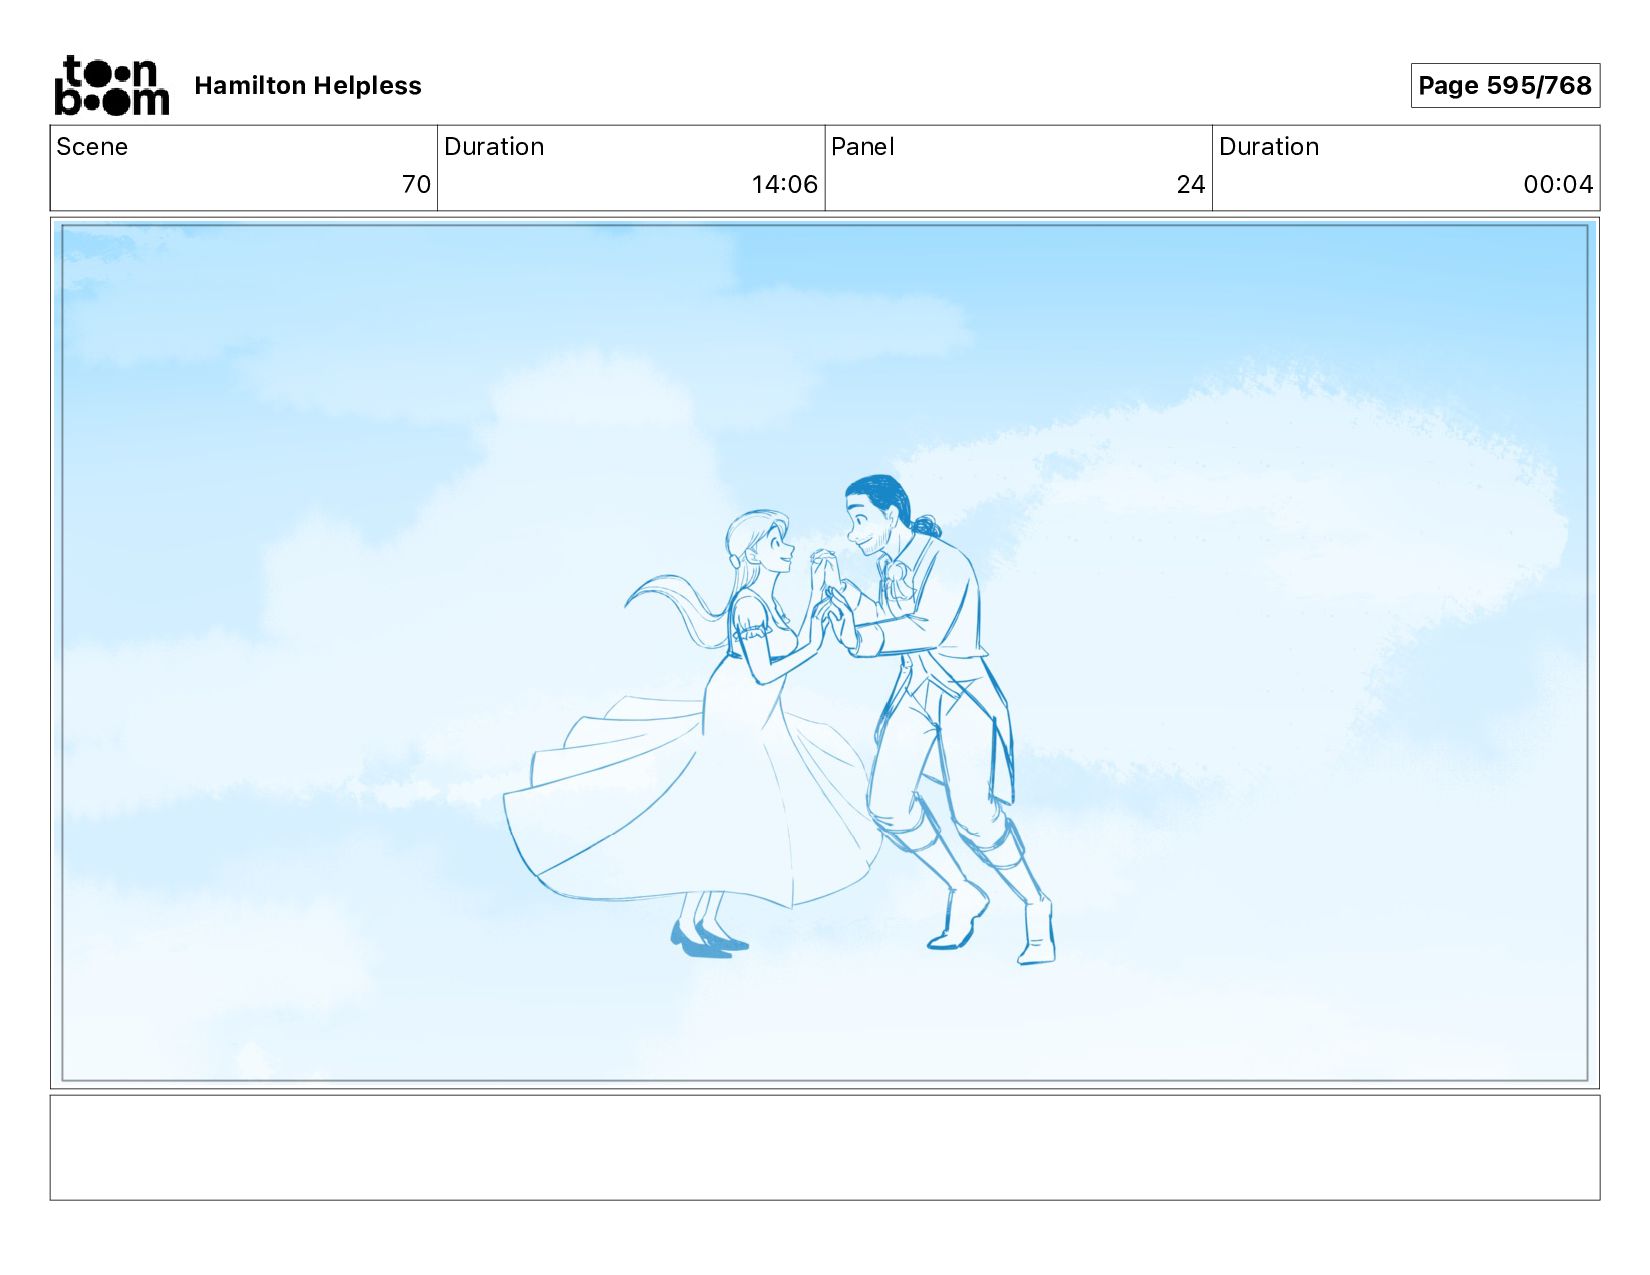1650x1275 pixels.
Task: Select scene number '70'
Action: click(416, 184)
